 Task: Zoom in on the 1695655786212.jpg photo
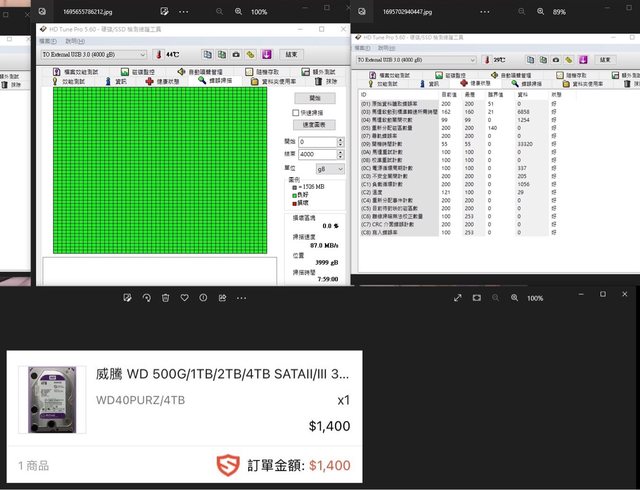[x=237, y=11]
